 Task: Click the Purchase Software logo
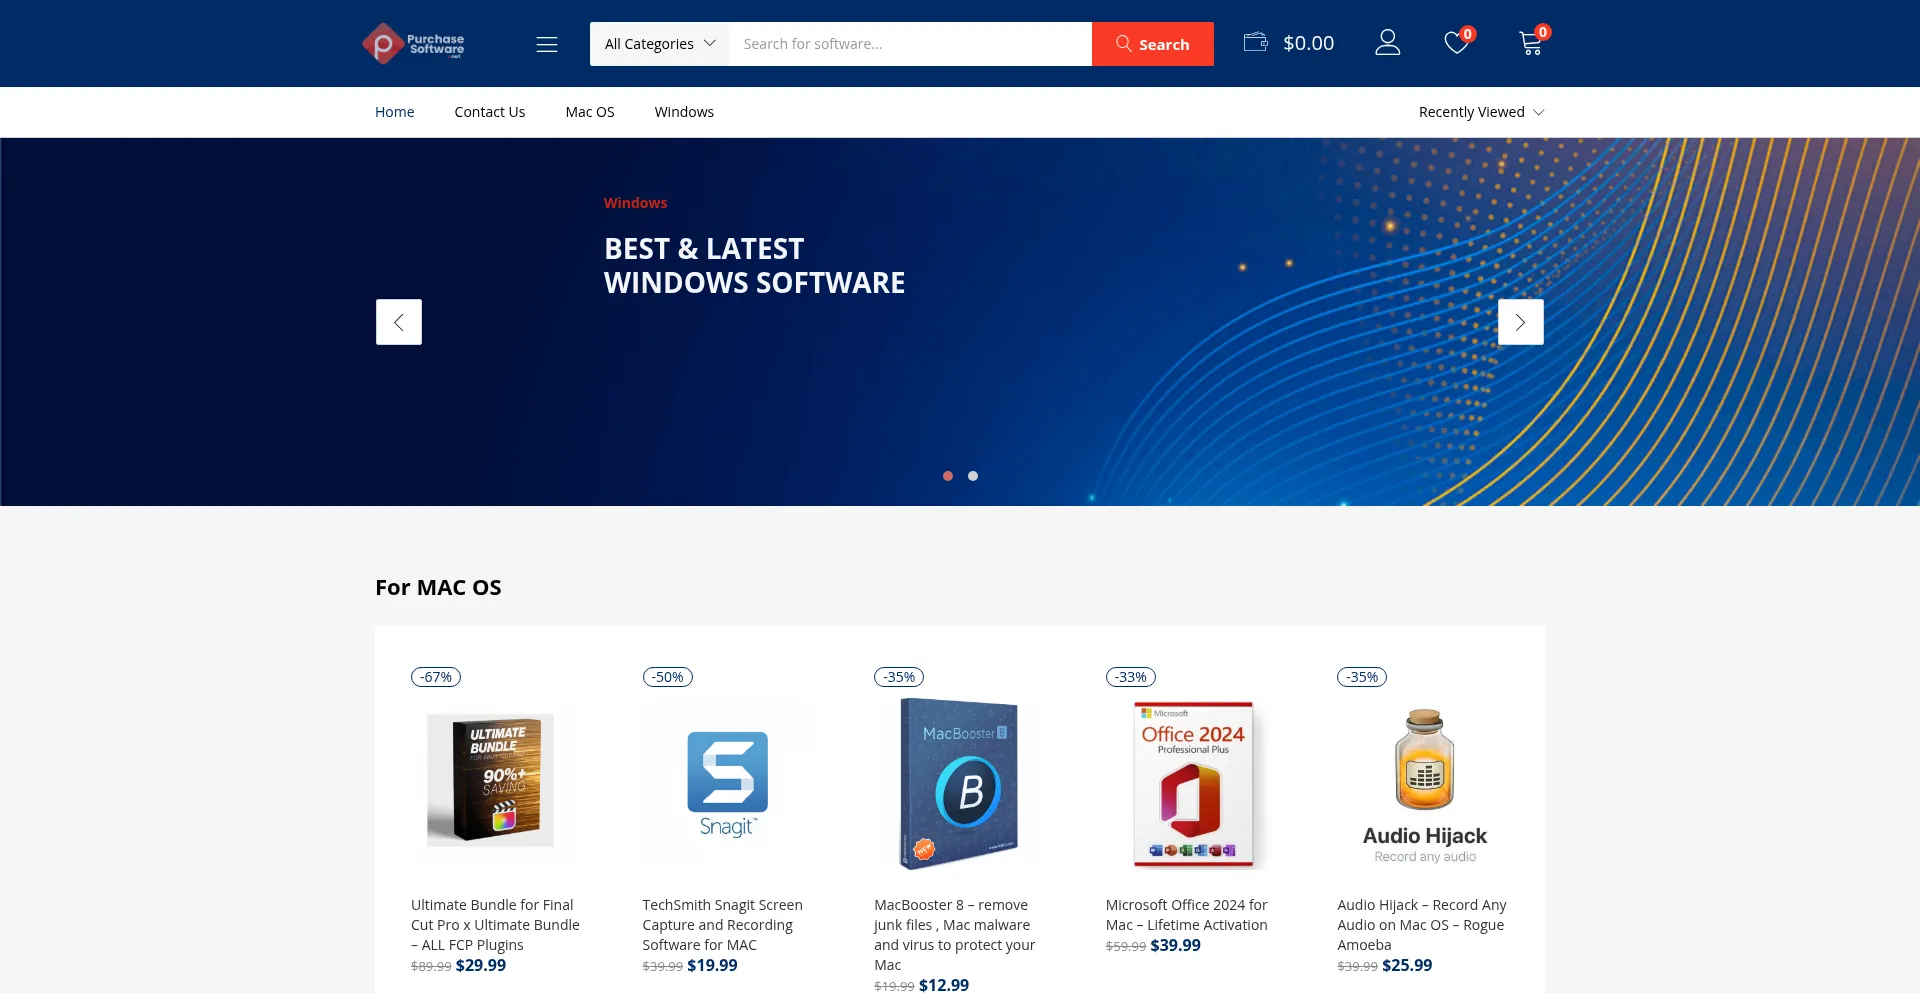(413, 44)
